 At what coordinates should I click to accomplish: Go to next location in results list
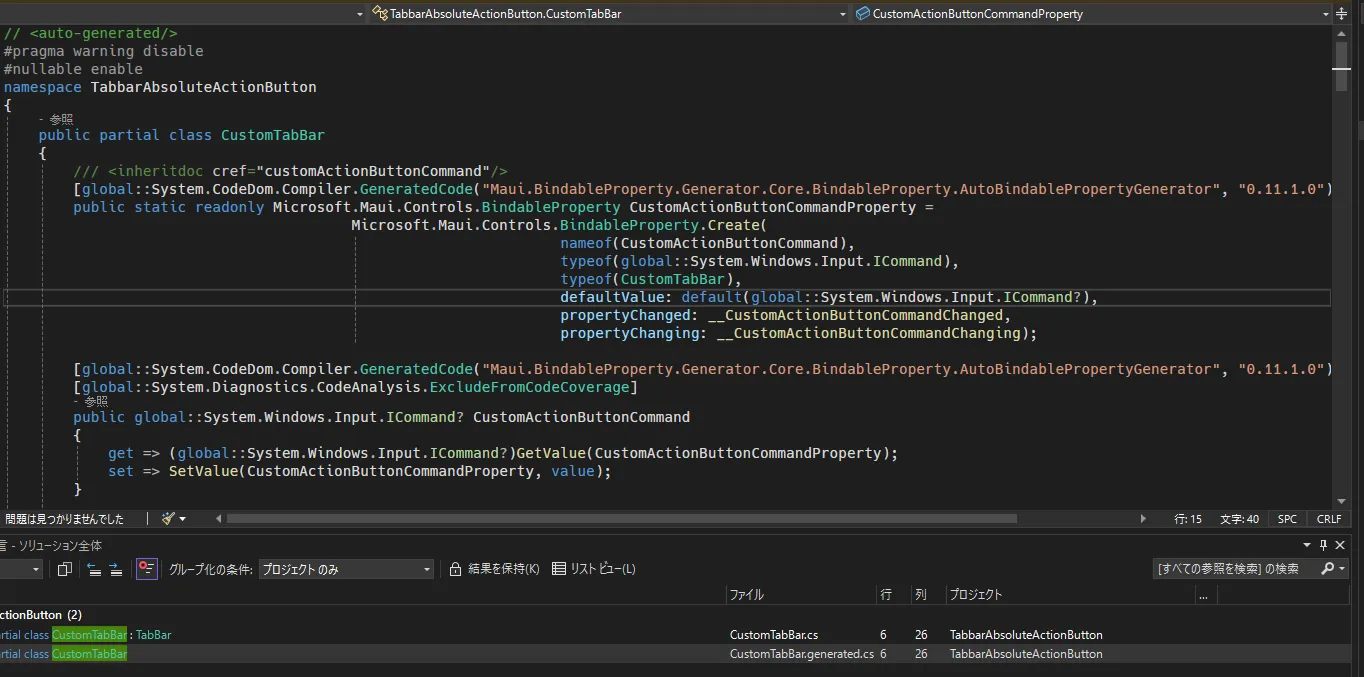point(116,569)
